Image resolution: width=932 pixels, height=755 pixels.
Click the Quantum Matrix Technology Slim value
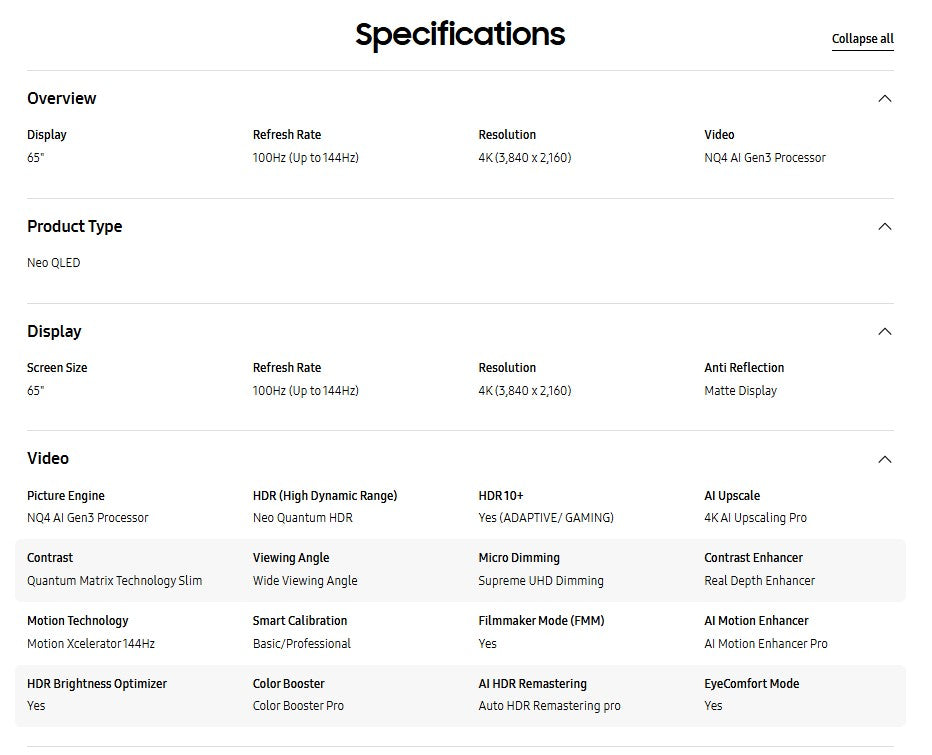pos(115,581)
